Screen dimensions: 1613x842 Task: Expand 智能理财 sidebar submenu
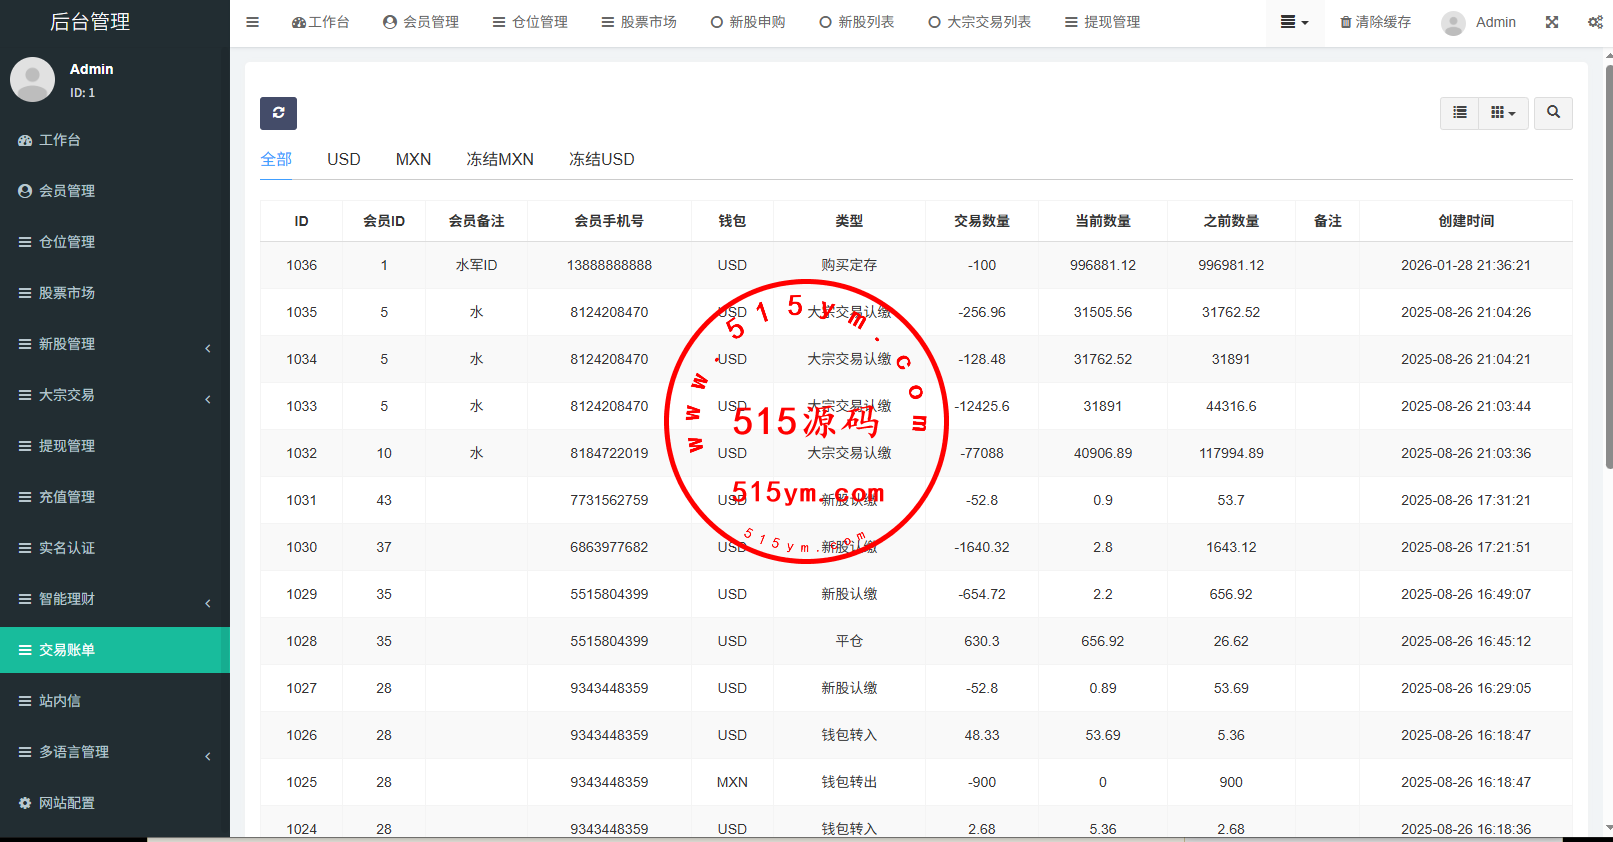(x=115, y=599)
